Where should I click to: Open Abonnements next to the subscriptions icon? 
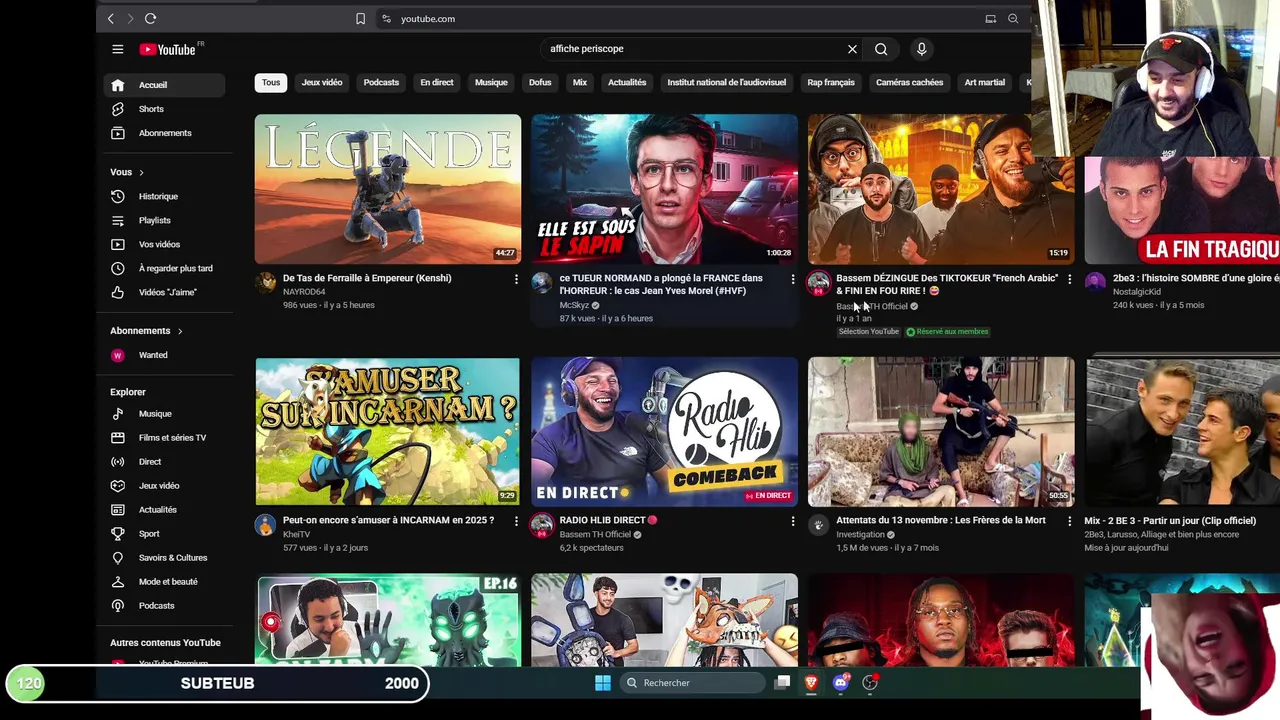click(x=165, y=133)
